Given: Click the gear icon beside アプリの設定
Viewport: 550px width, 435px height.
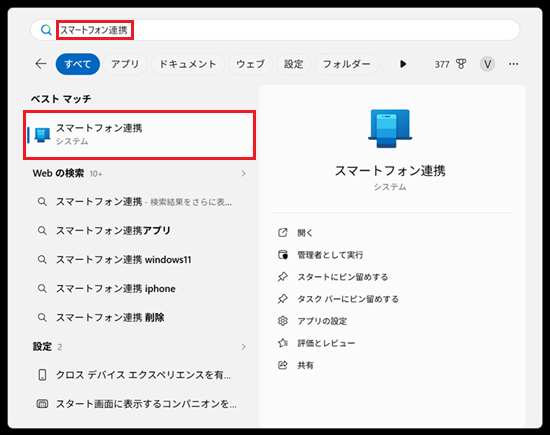Looking at the screenshot, I should coord(283,321).
